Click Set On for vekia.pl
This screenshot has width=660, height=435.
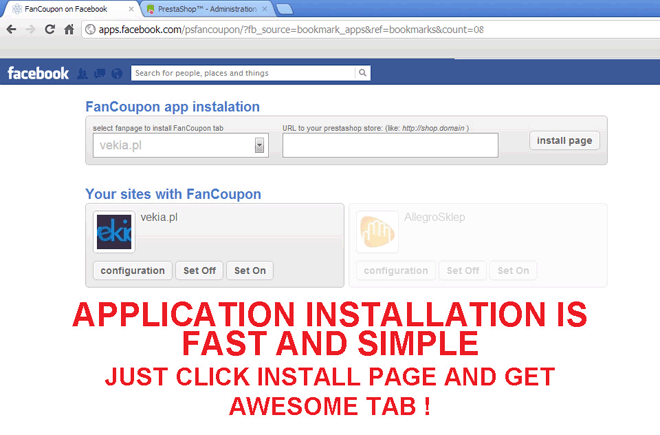pos(250,270)
